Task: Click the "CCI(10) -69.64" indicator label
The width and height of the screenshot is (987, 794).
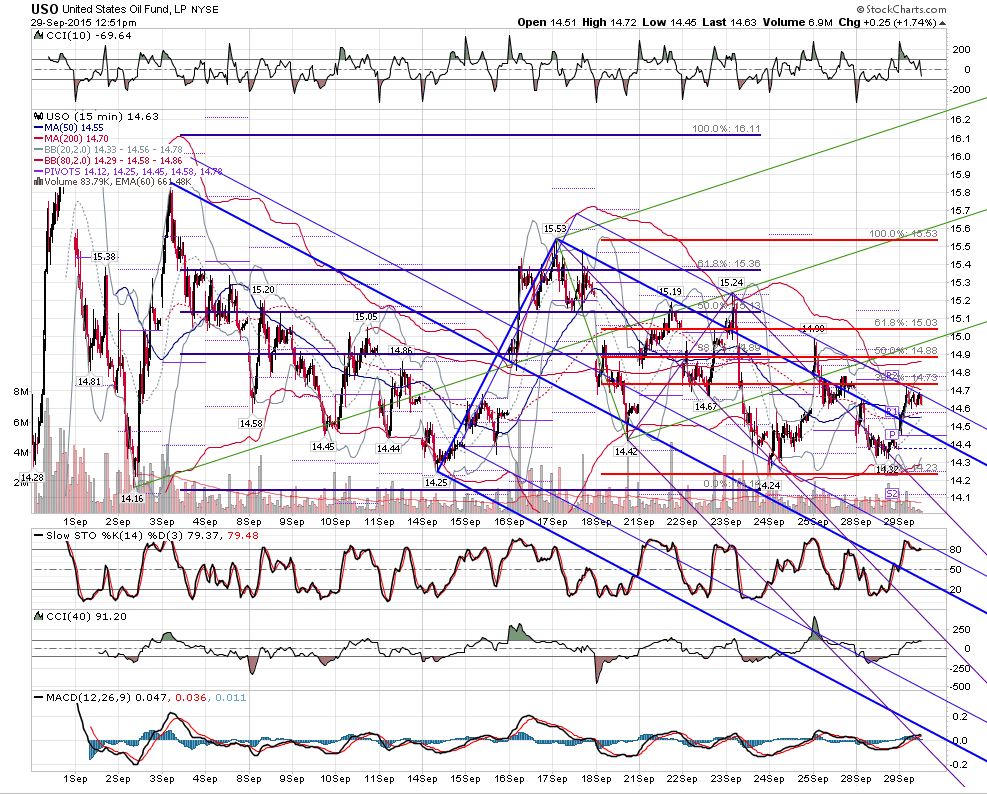Action: pyautogui.click(x=89, y=35)
